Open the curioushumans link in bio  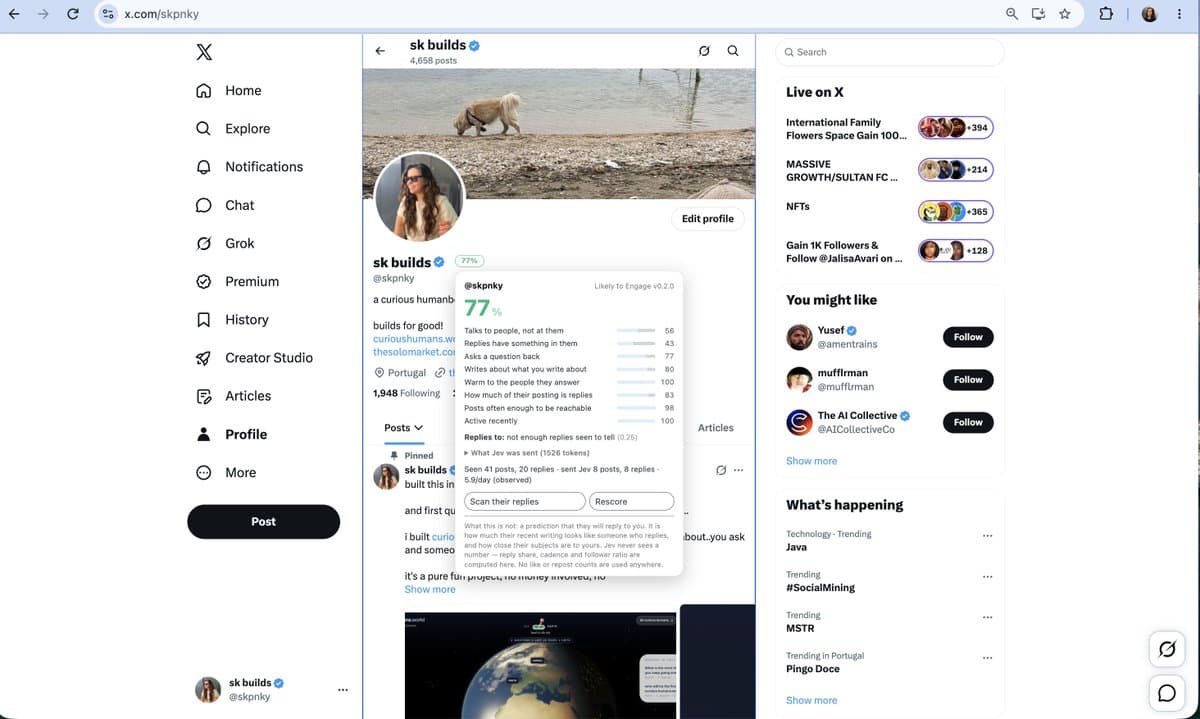coord(414,339)
